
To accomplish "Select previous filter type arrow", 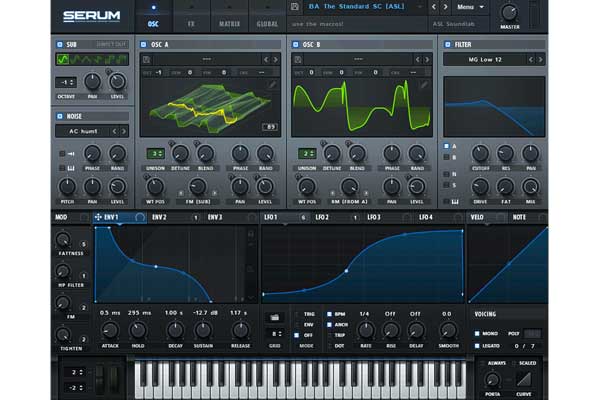I will pos(531,59).
